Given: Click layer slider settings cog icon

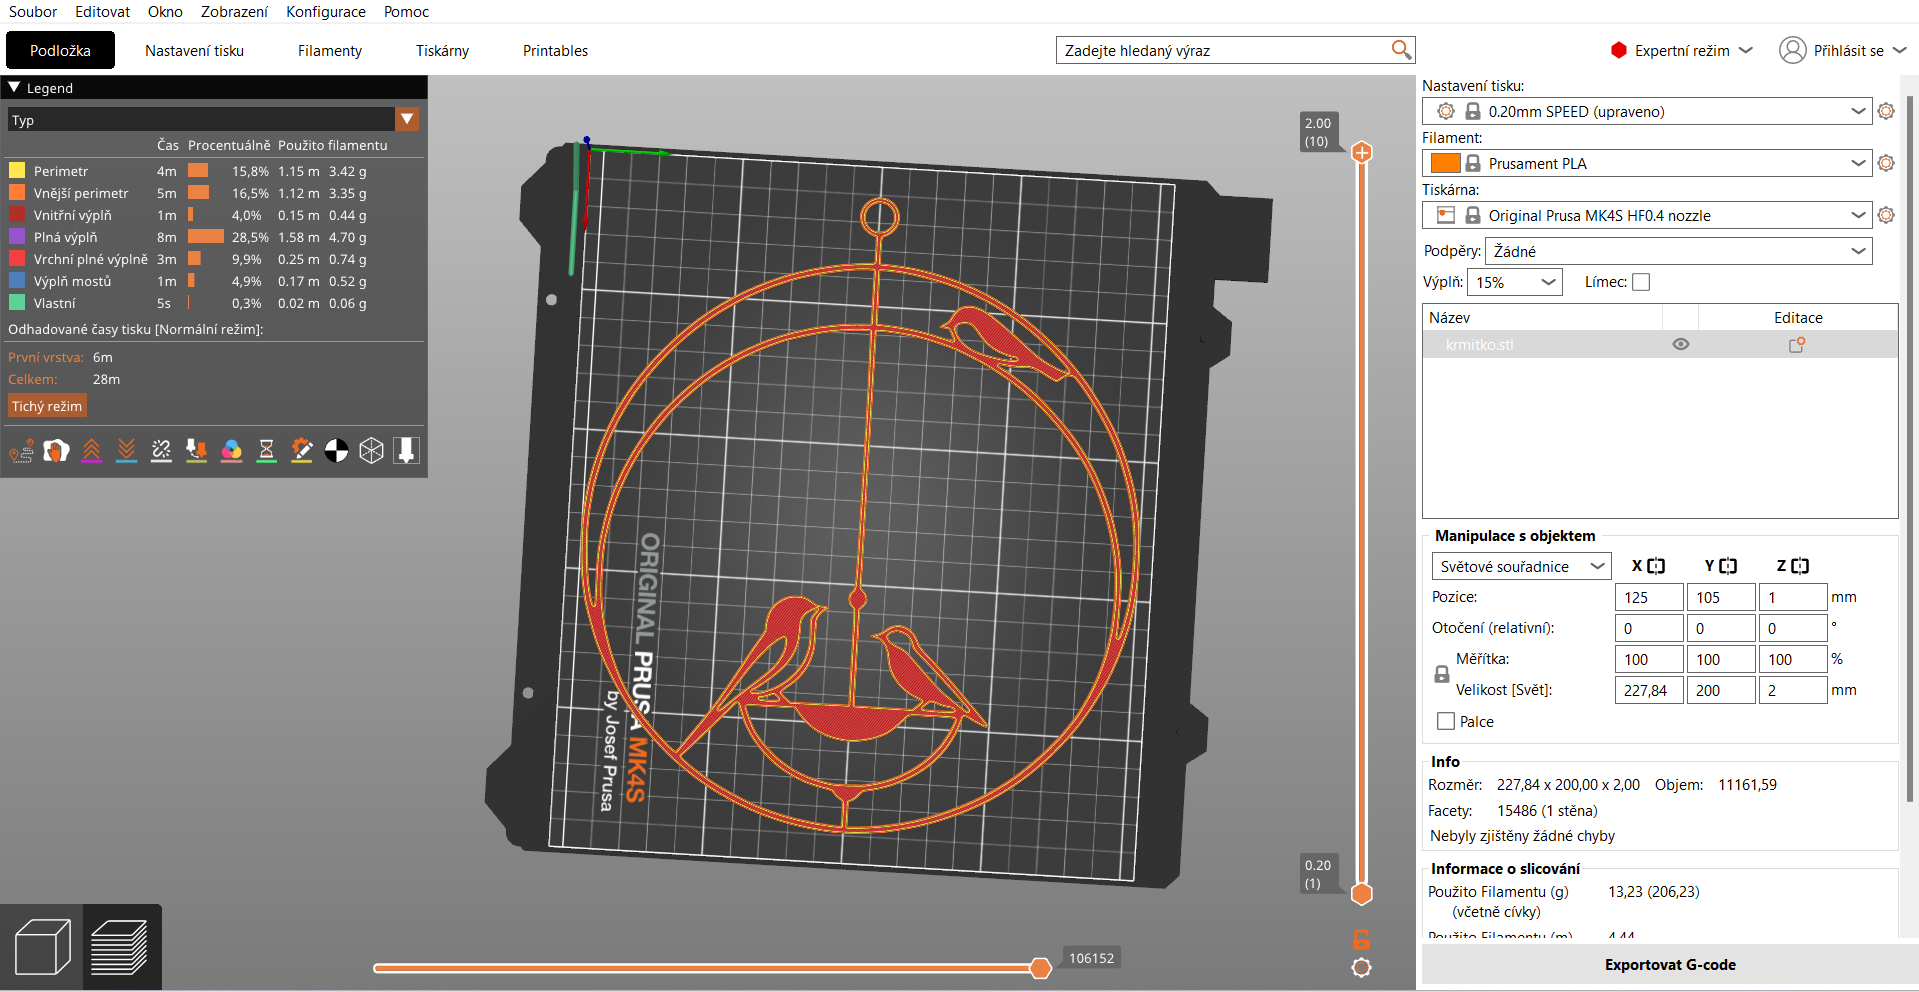Looking at the screenshot, I should tap(1361, 967).
